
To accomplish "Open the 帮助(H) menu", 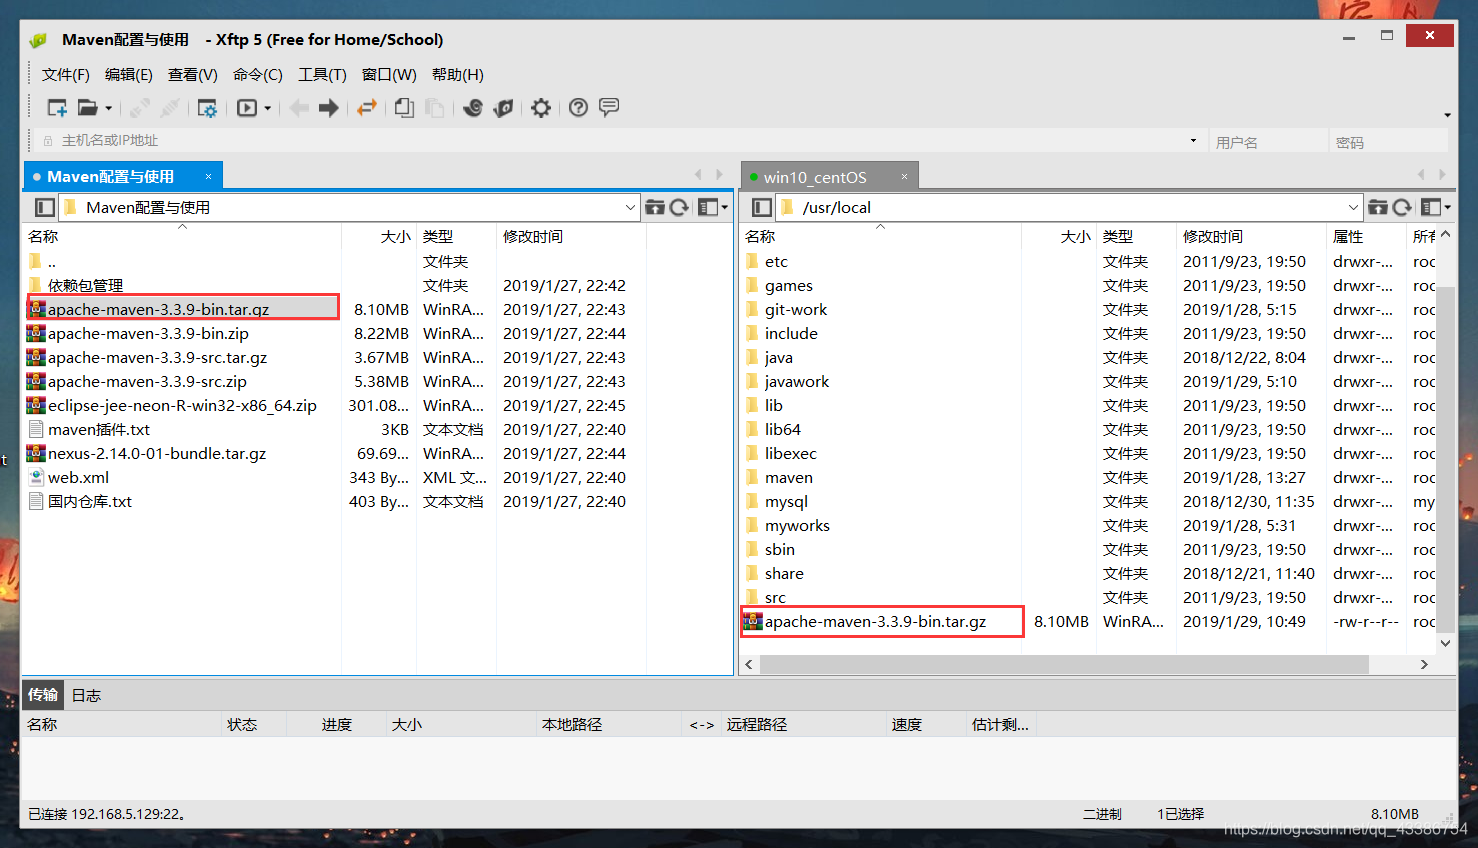I will point(458,75).
